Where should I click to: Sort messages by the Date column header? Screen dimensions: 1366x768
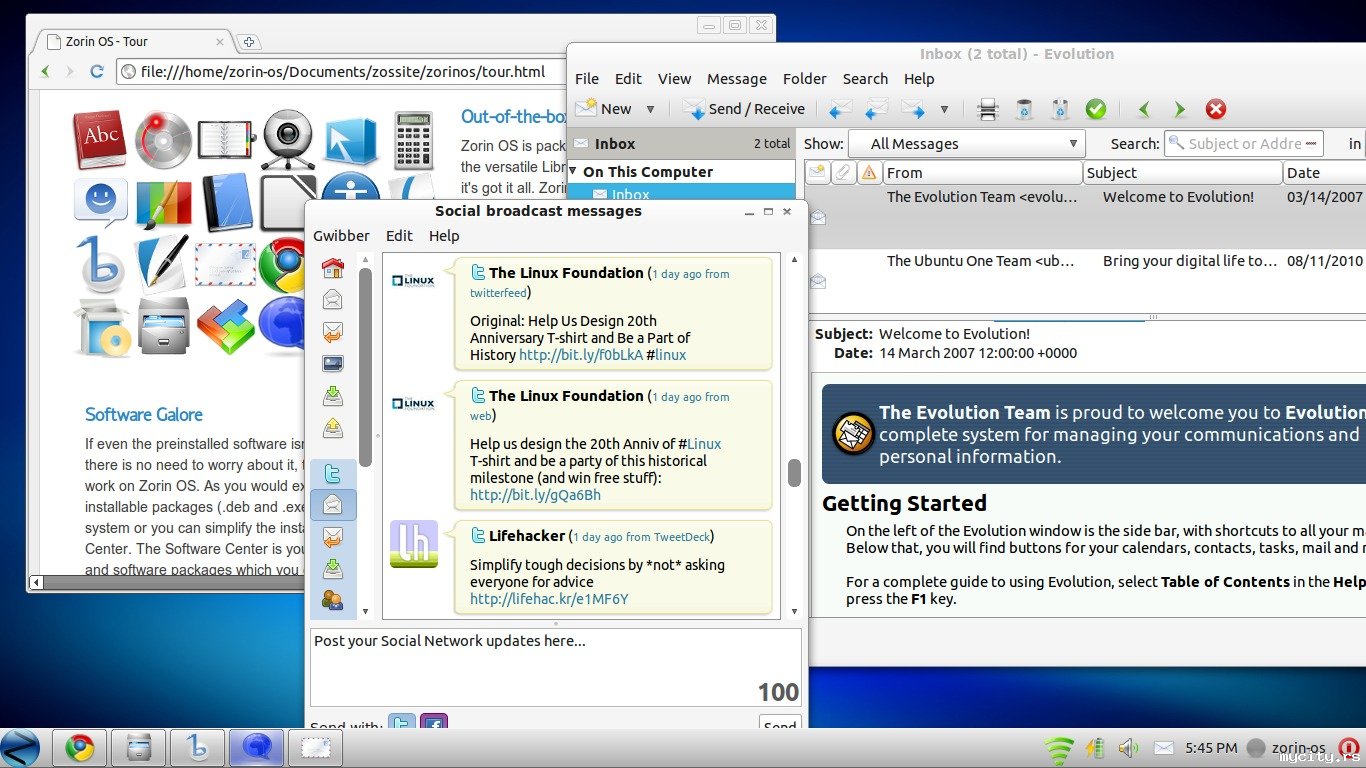[1325, 173]
